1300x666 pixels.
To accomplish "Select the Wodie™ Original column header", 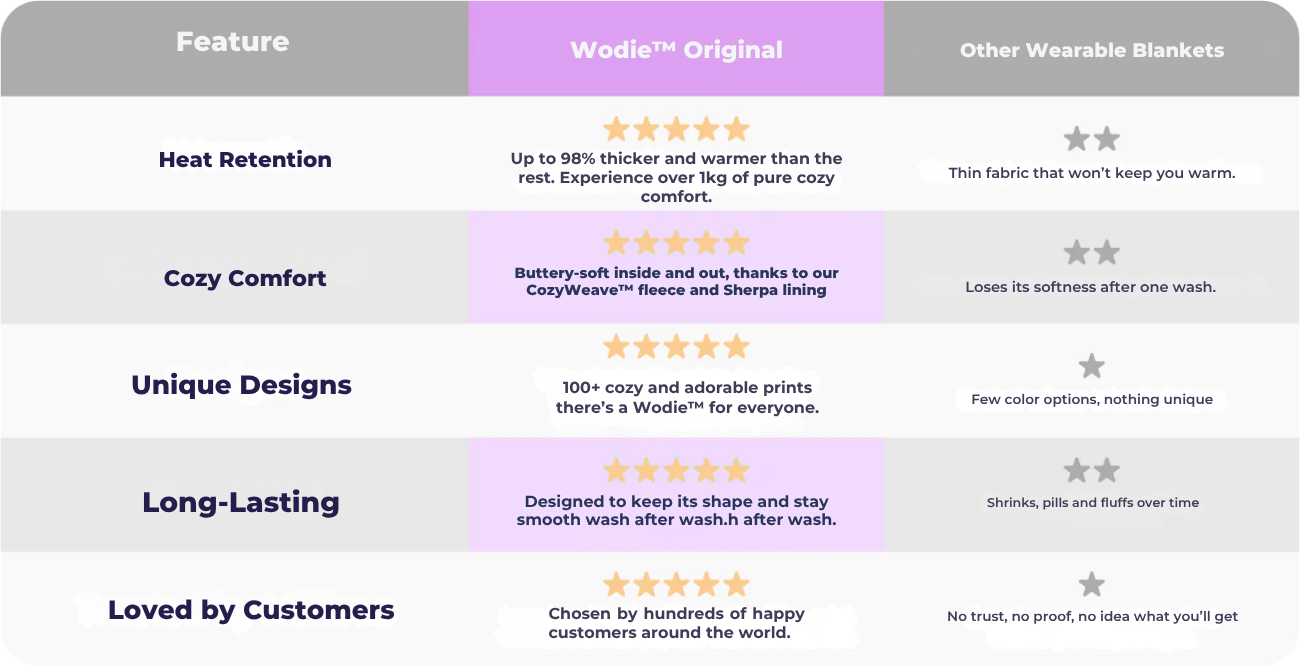I will pos(676,50).
